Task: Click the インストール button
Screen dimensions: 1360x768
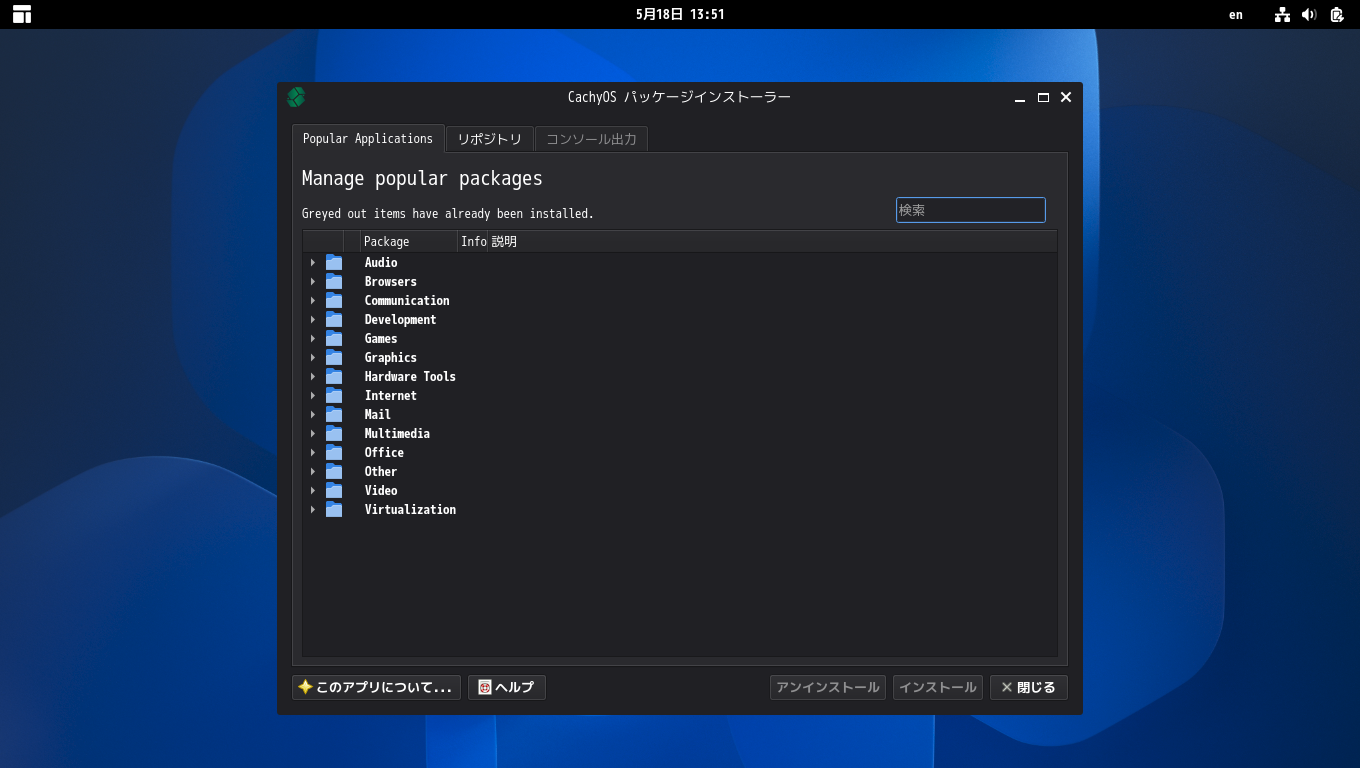Action: 938,687
